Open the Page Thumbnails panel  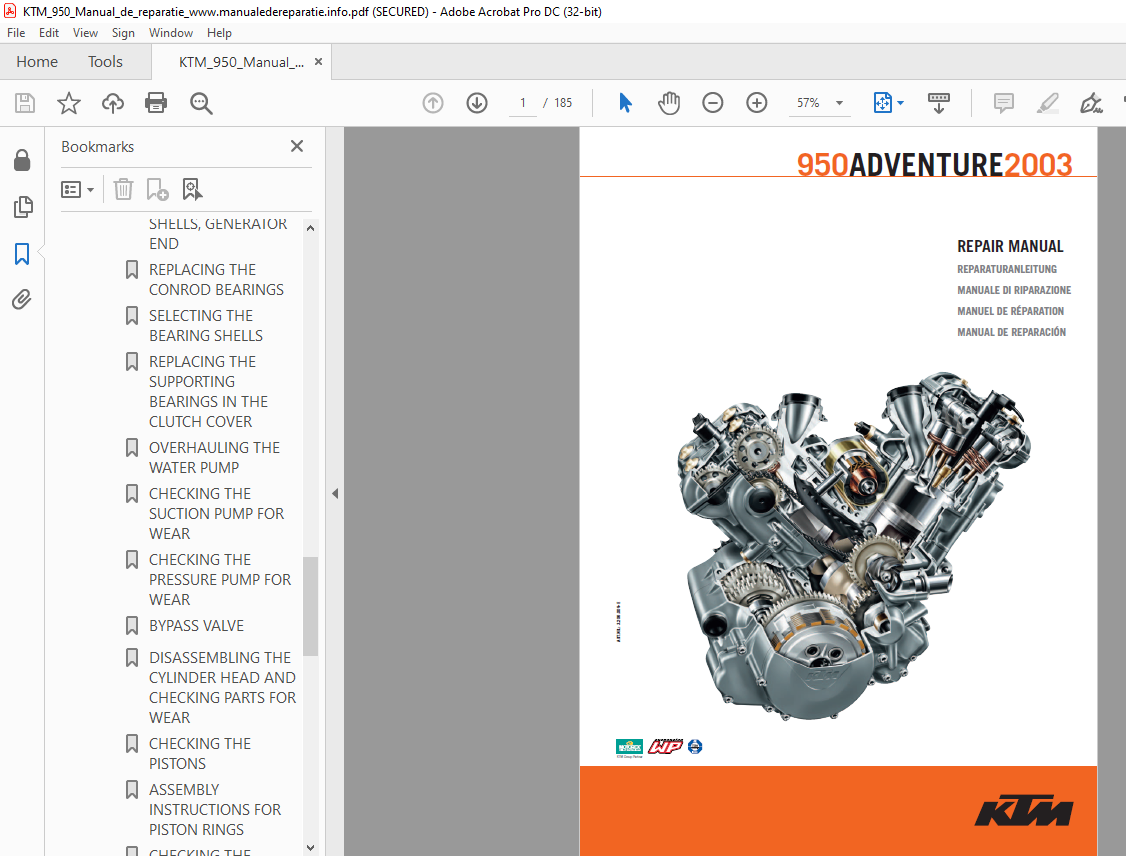pyautogui.click(x=22, y=207)
